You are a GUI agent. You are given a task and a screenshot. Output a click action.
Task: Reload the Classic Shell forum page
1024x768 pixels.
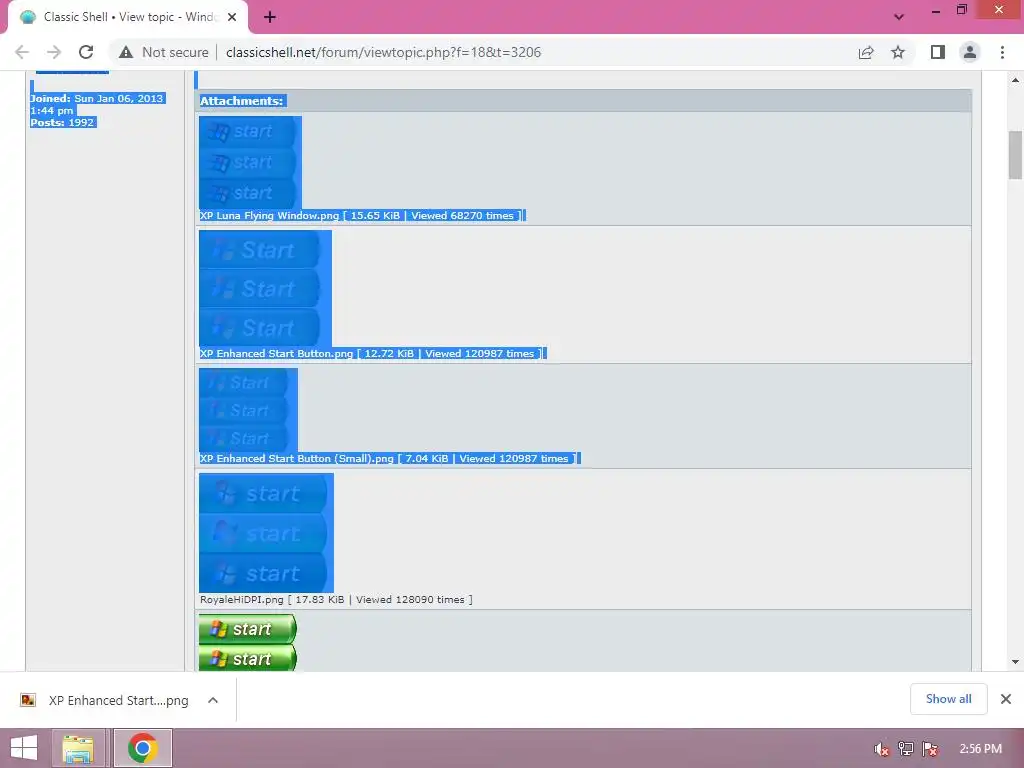tap(86, 52)
